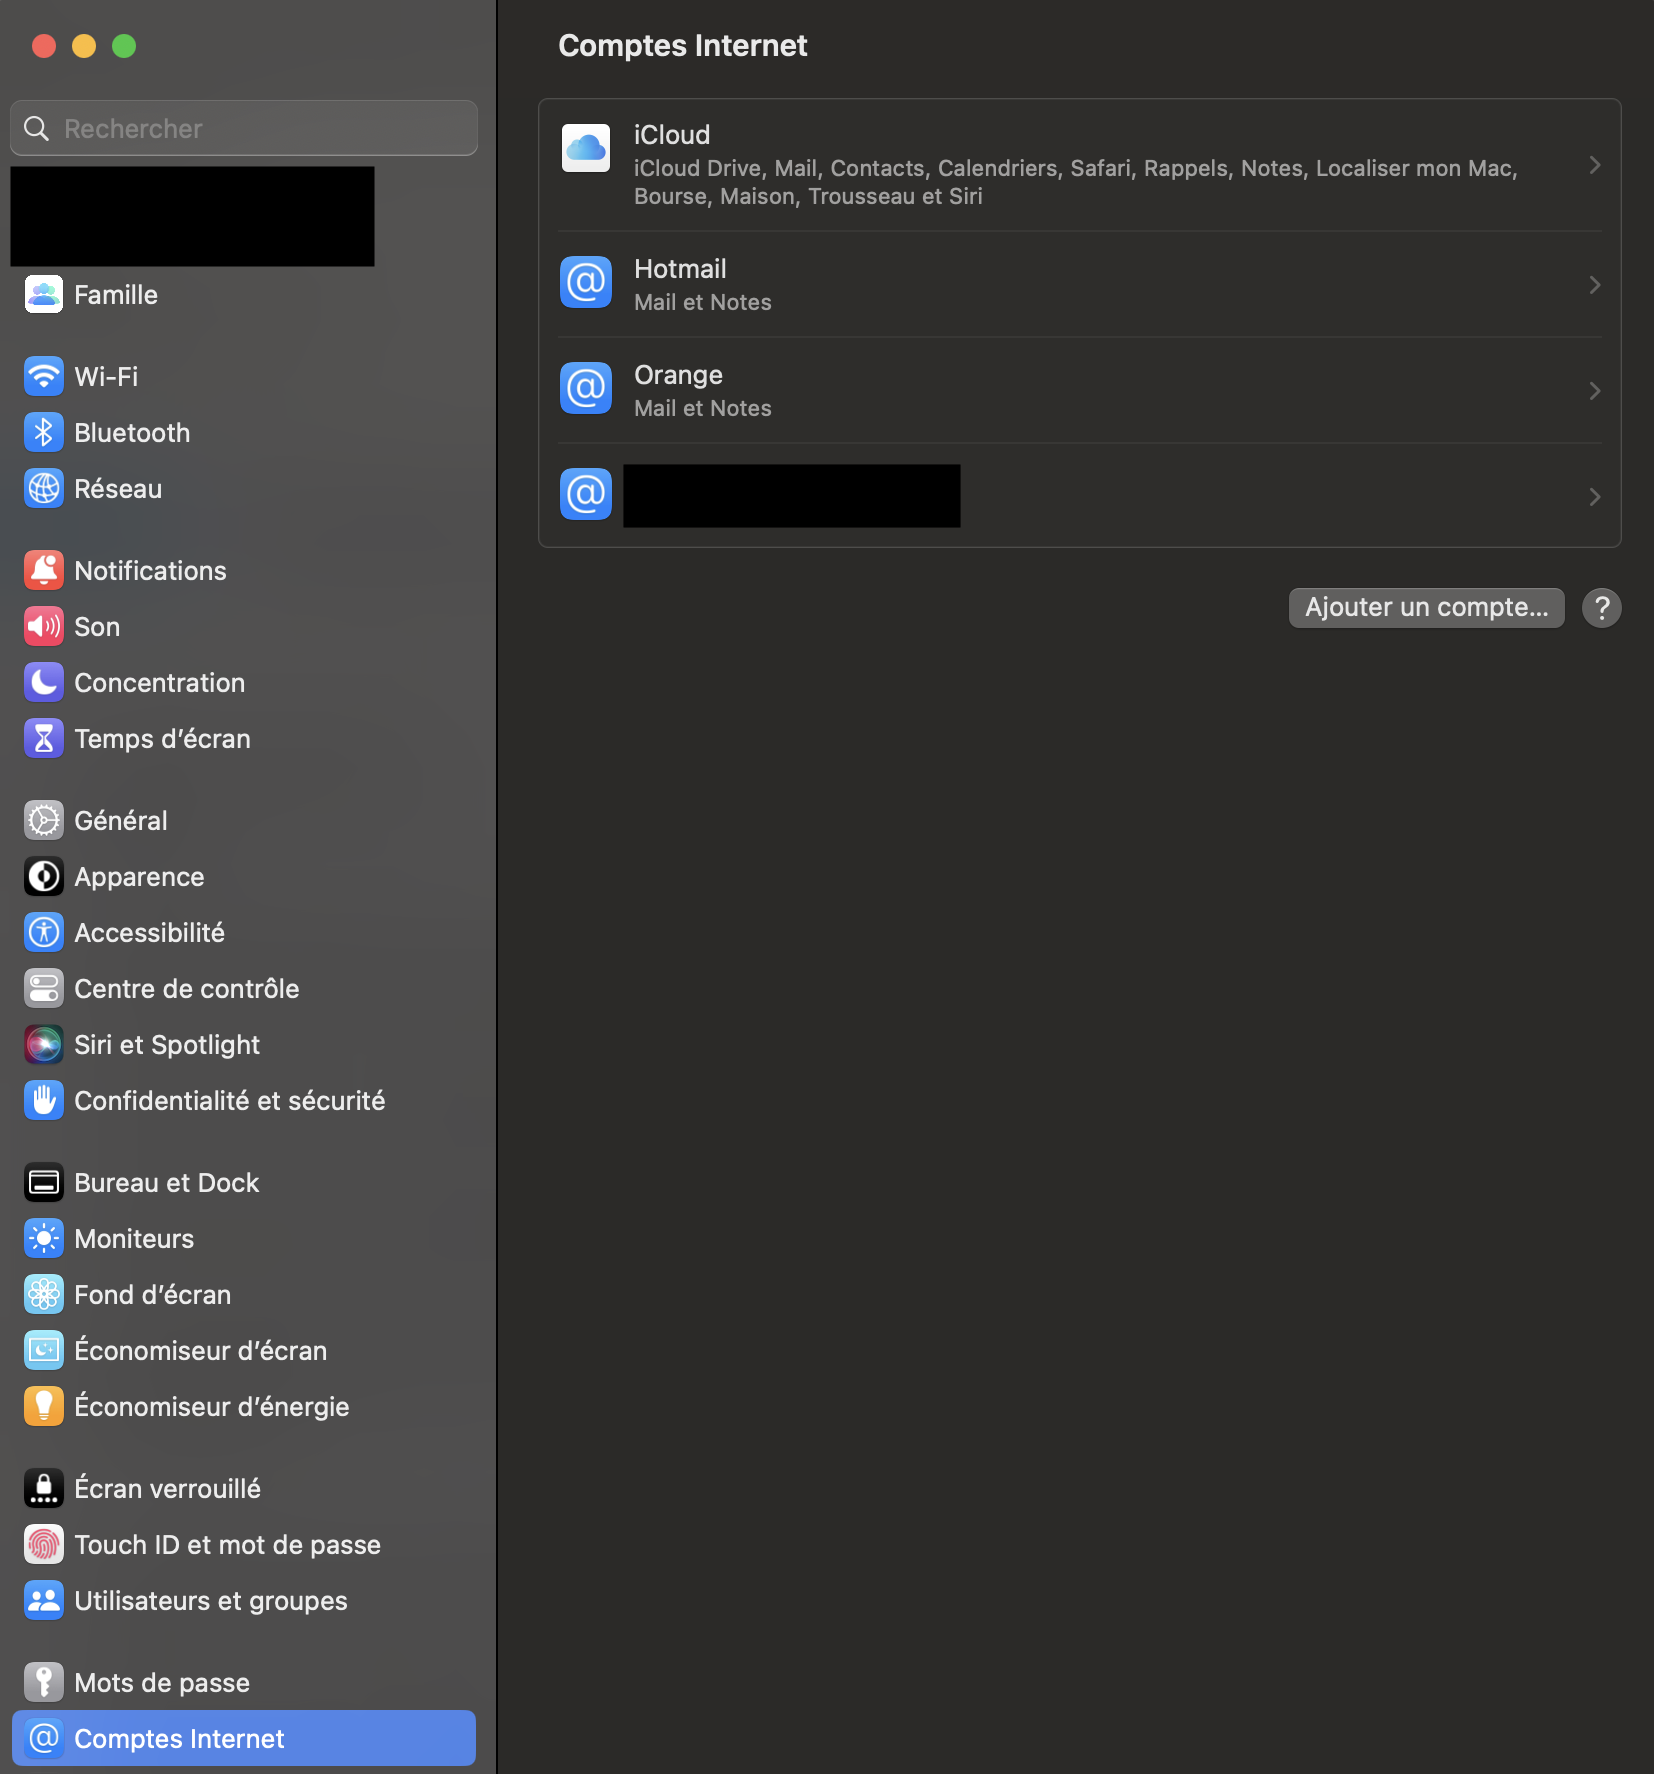This screenshot has height=1774, width=1654.
Task: Open Écran verrouillé settings label
Action: click(168, 1489)
